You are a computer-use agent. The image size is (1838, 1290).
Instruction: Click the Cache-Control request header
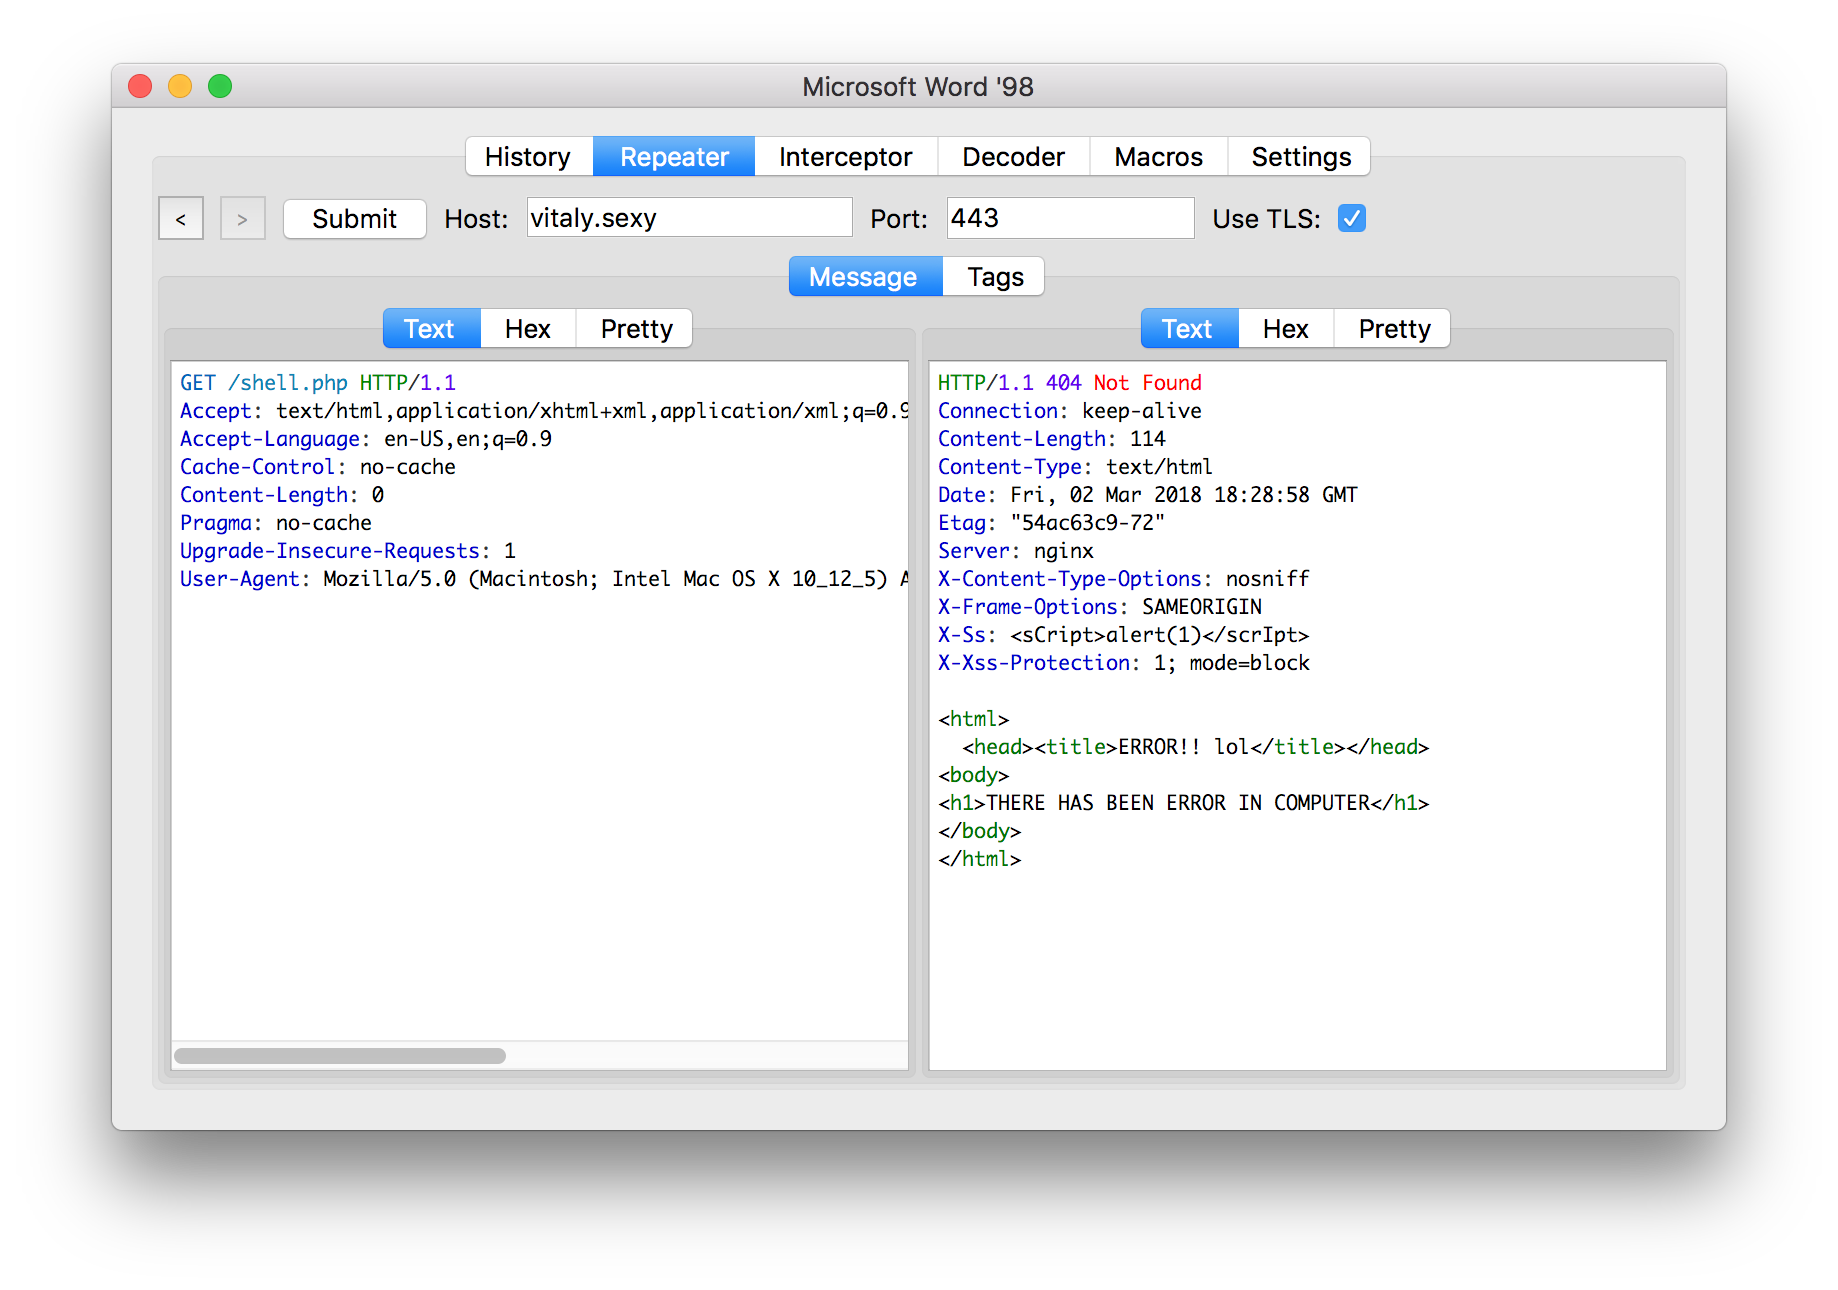pyautogui.click(x=318, y=467)
